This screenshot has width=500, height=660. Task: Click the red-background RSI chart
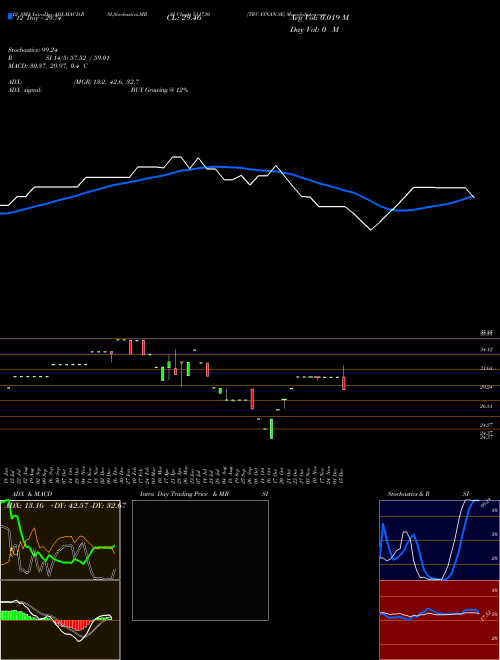coord(439,620)
